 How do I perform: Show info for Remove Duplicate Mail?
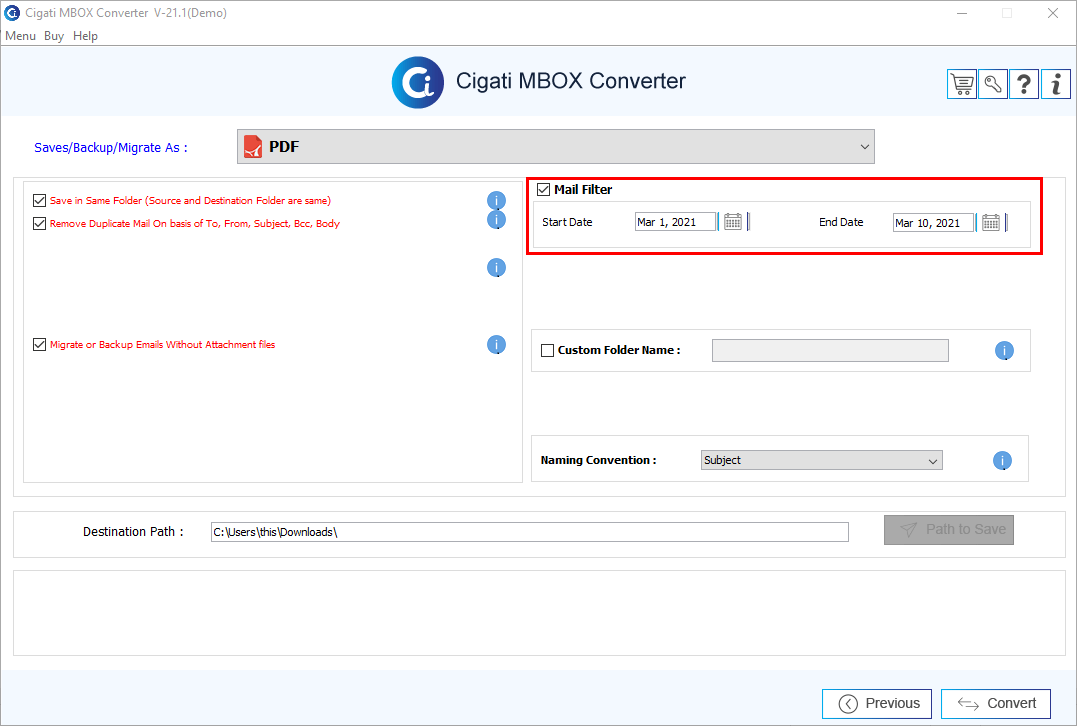pyautogui.click(x=497, y=220)
